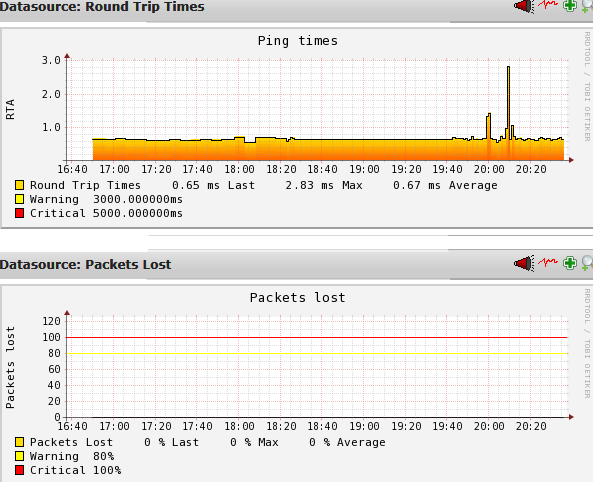Click the orange Packets Lost legend swatch
Viewport: 593px width, 482px height.
(19, 442)
